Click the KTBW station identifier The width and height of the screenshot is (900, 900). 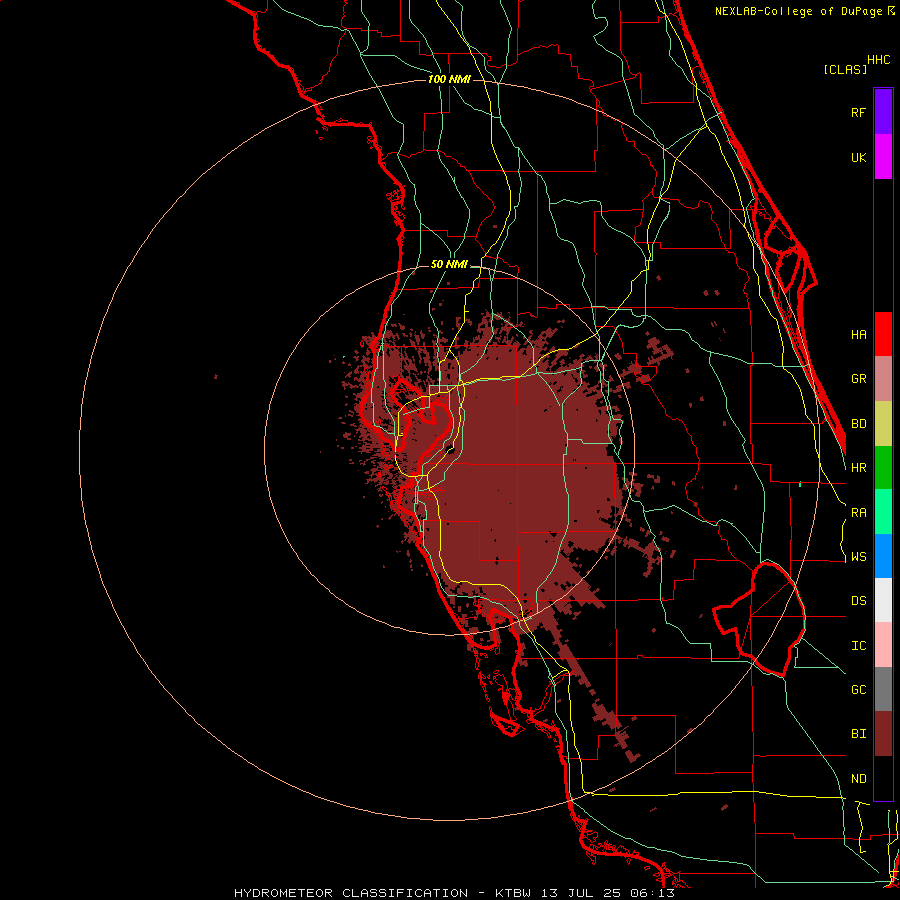(512, 893)
